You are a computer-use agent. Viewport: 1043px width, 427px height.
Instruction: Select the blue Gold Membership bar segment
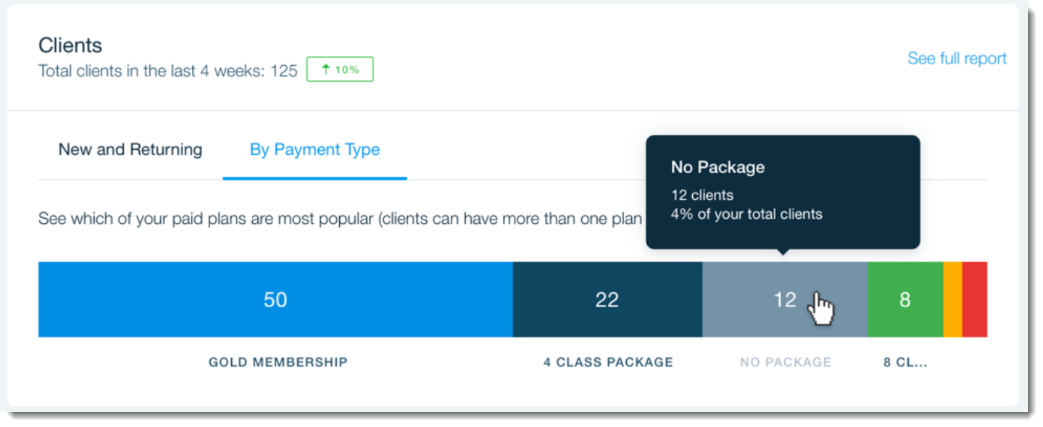275,300
